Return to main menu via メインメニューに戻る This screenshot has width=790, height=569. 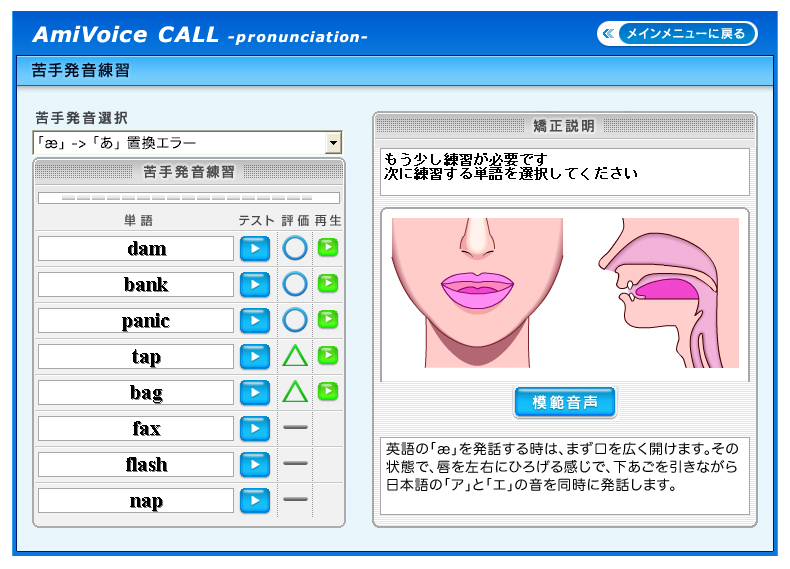coord(678,34)
